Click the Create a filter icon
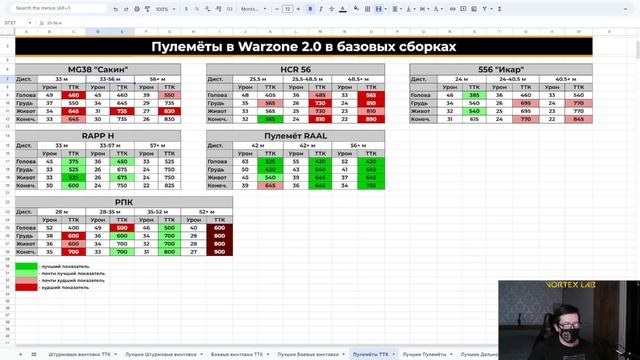This screenshot has width=640, height=360. click(484, 9)
